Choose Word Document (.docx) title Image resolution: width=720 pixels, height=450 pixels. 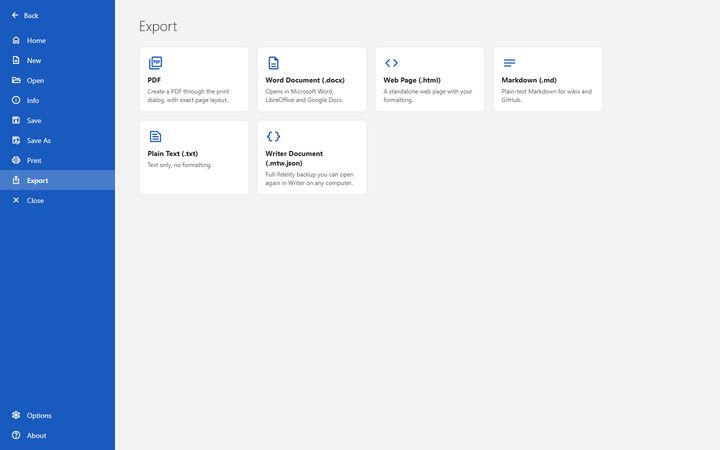point(305,80)
